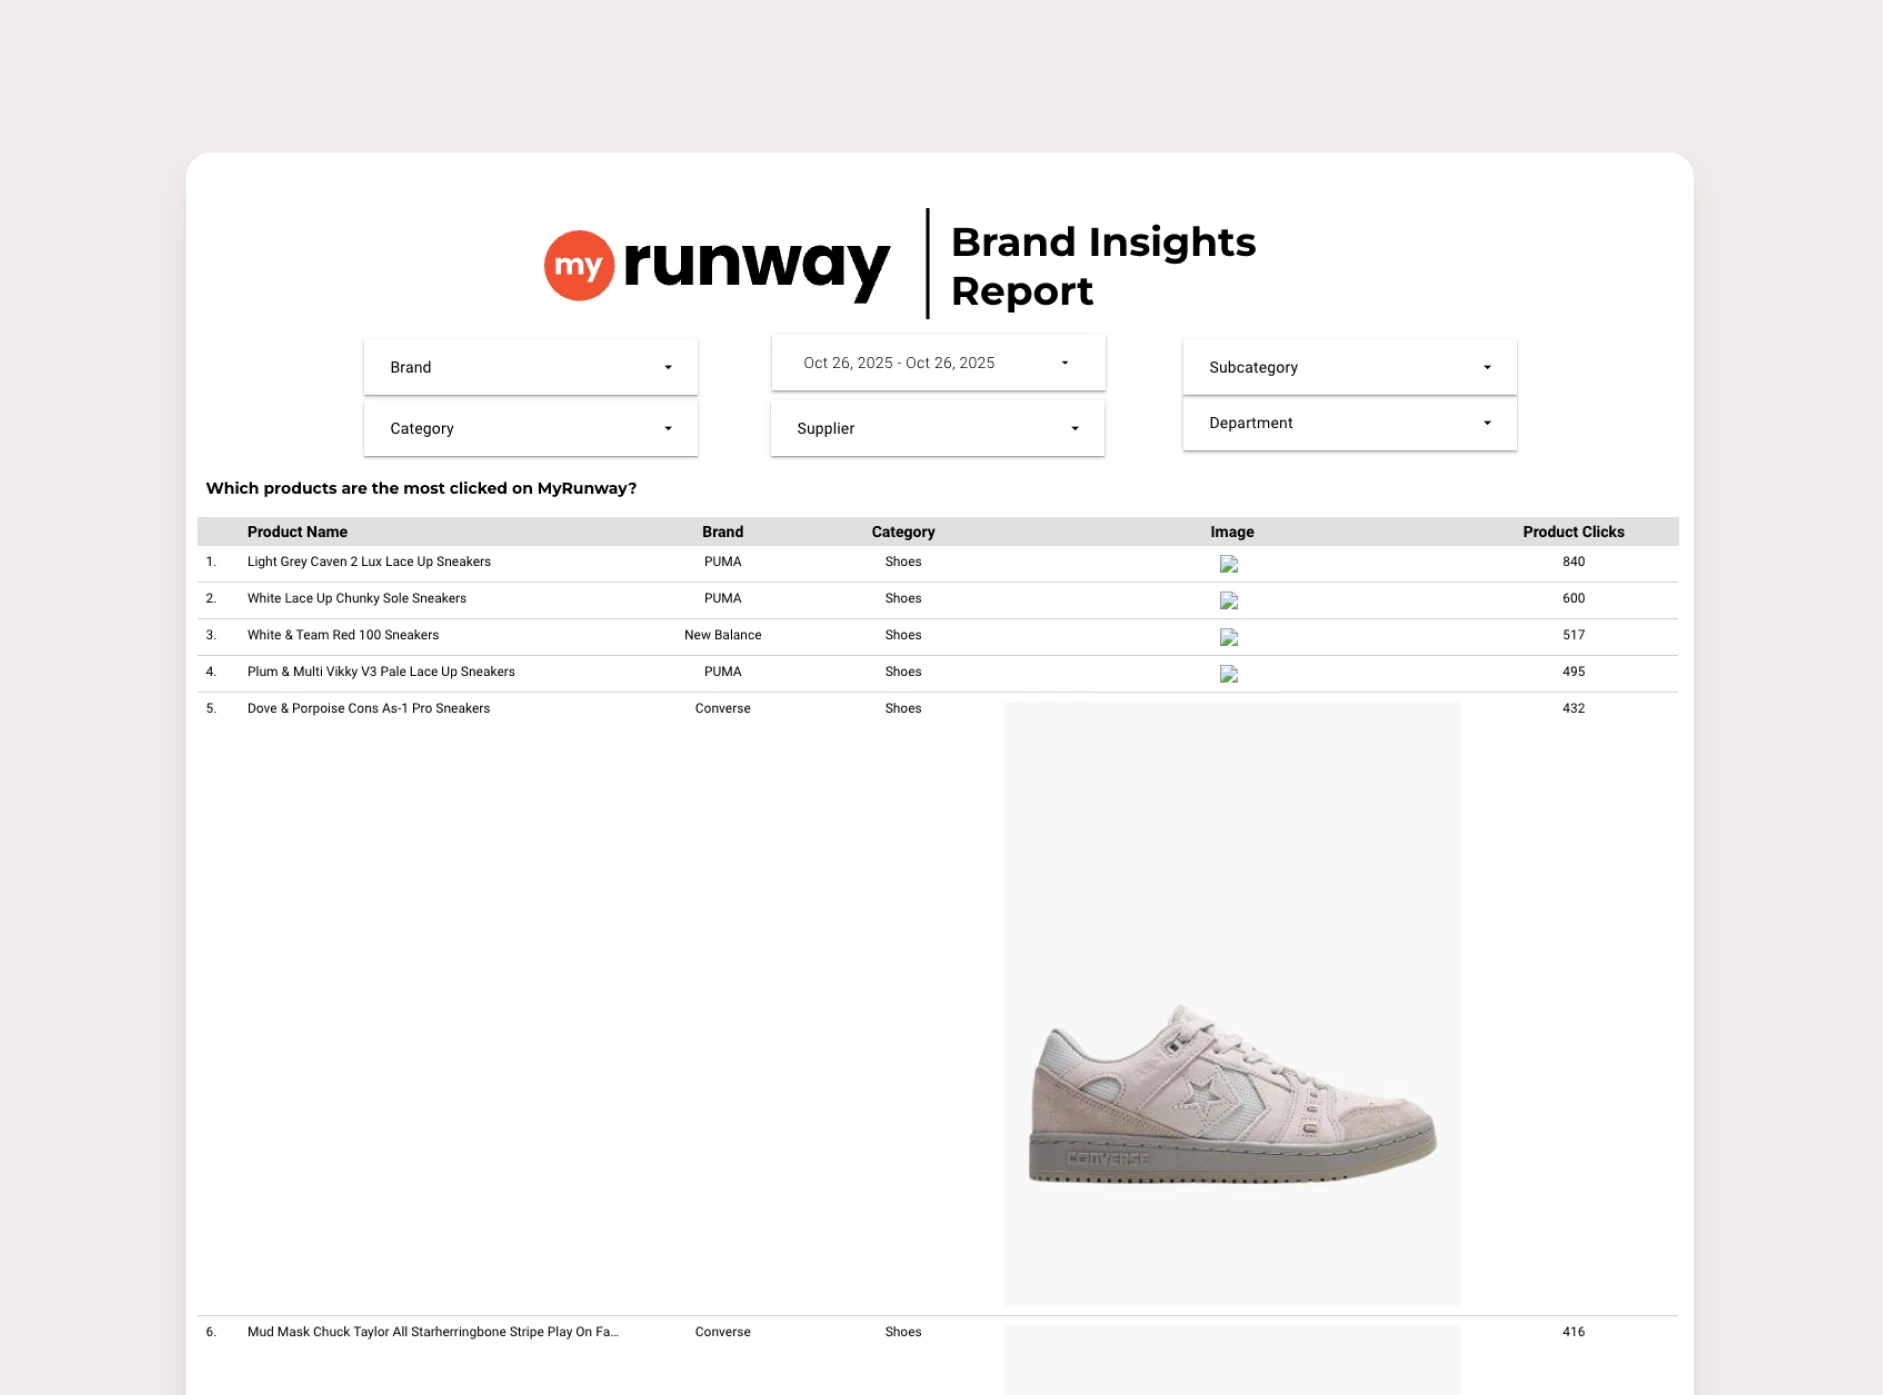Open the Brand filter dropdown
The height and width of the screenshot is (1395, 1883).
coord(529,366)
